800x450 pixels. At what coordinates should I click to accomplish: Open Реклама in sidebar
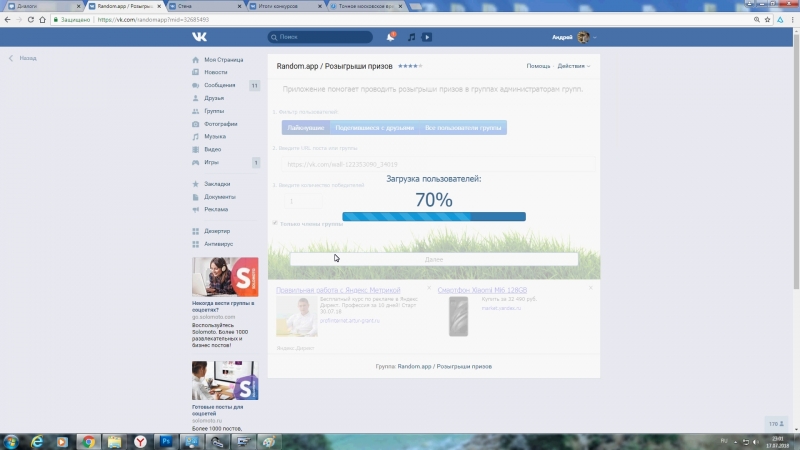pyautogui.click(x=216, y=209)
